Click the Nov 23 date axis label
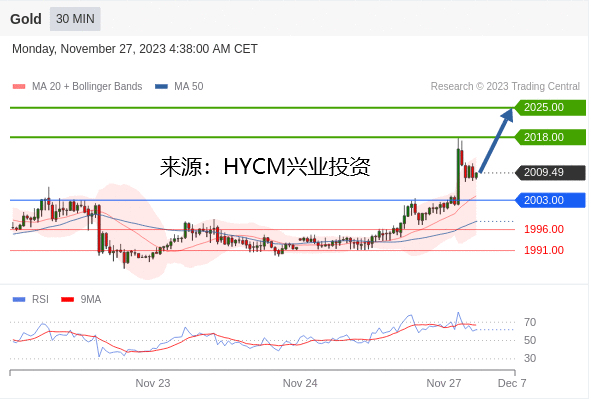 [153, 383]
